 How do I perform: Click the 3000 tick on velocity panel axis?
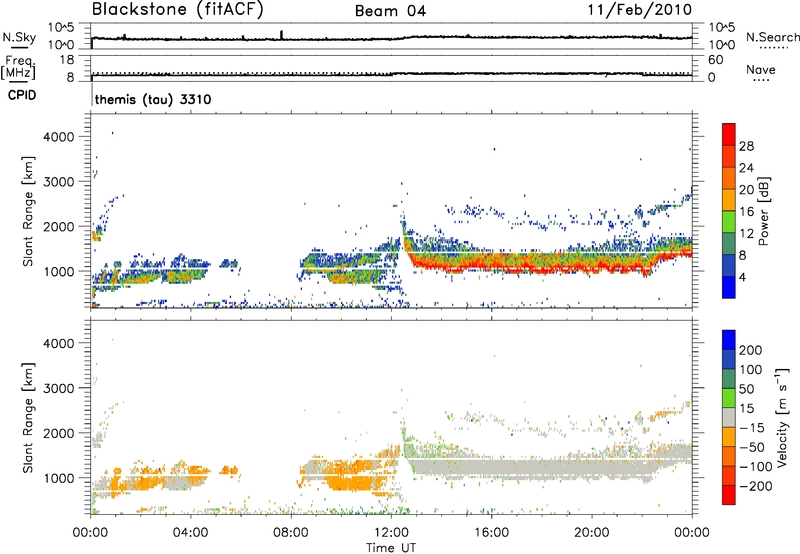click(58, 388)
